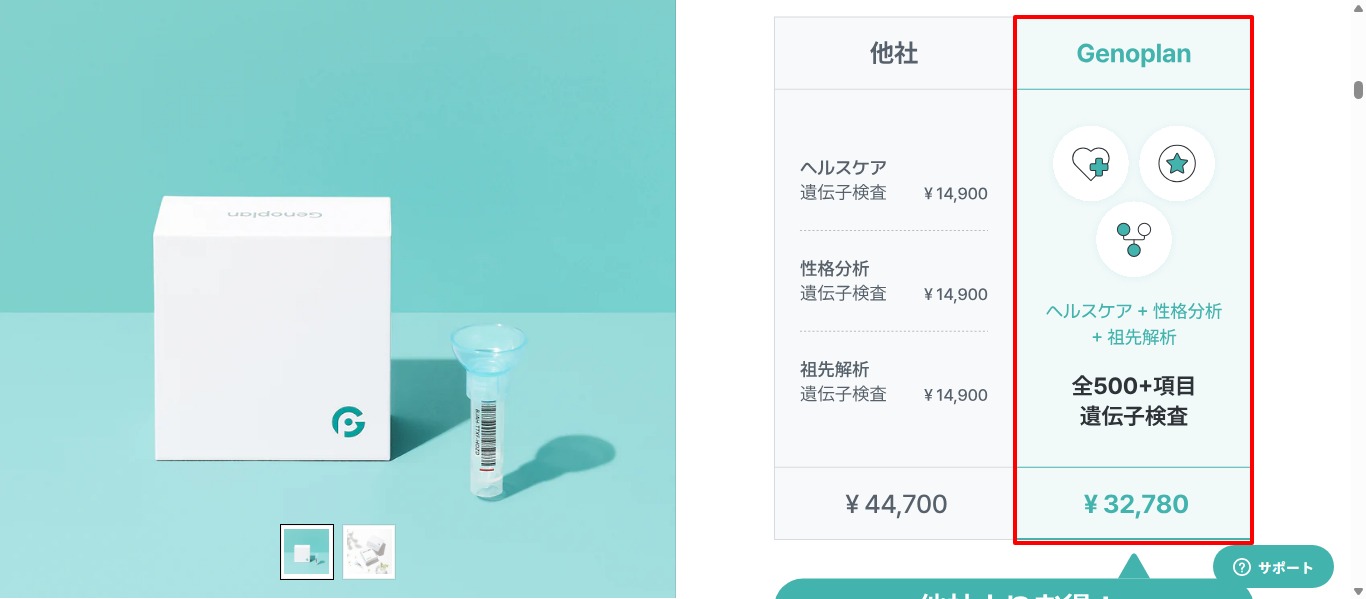1366x599 pixels.
Task: Click the personality analysis star icon
Action: click(1177, 163)
